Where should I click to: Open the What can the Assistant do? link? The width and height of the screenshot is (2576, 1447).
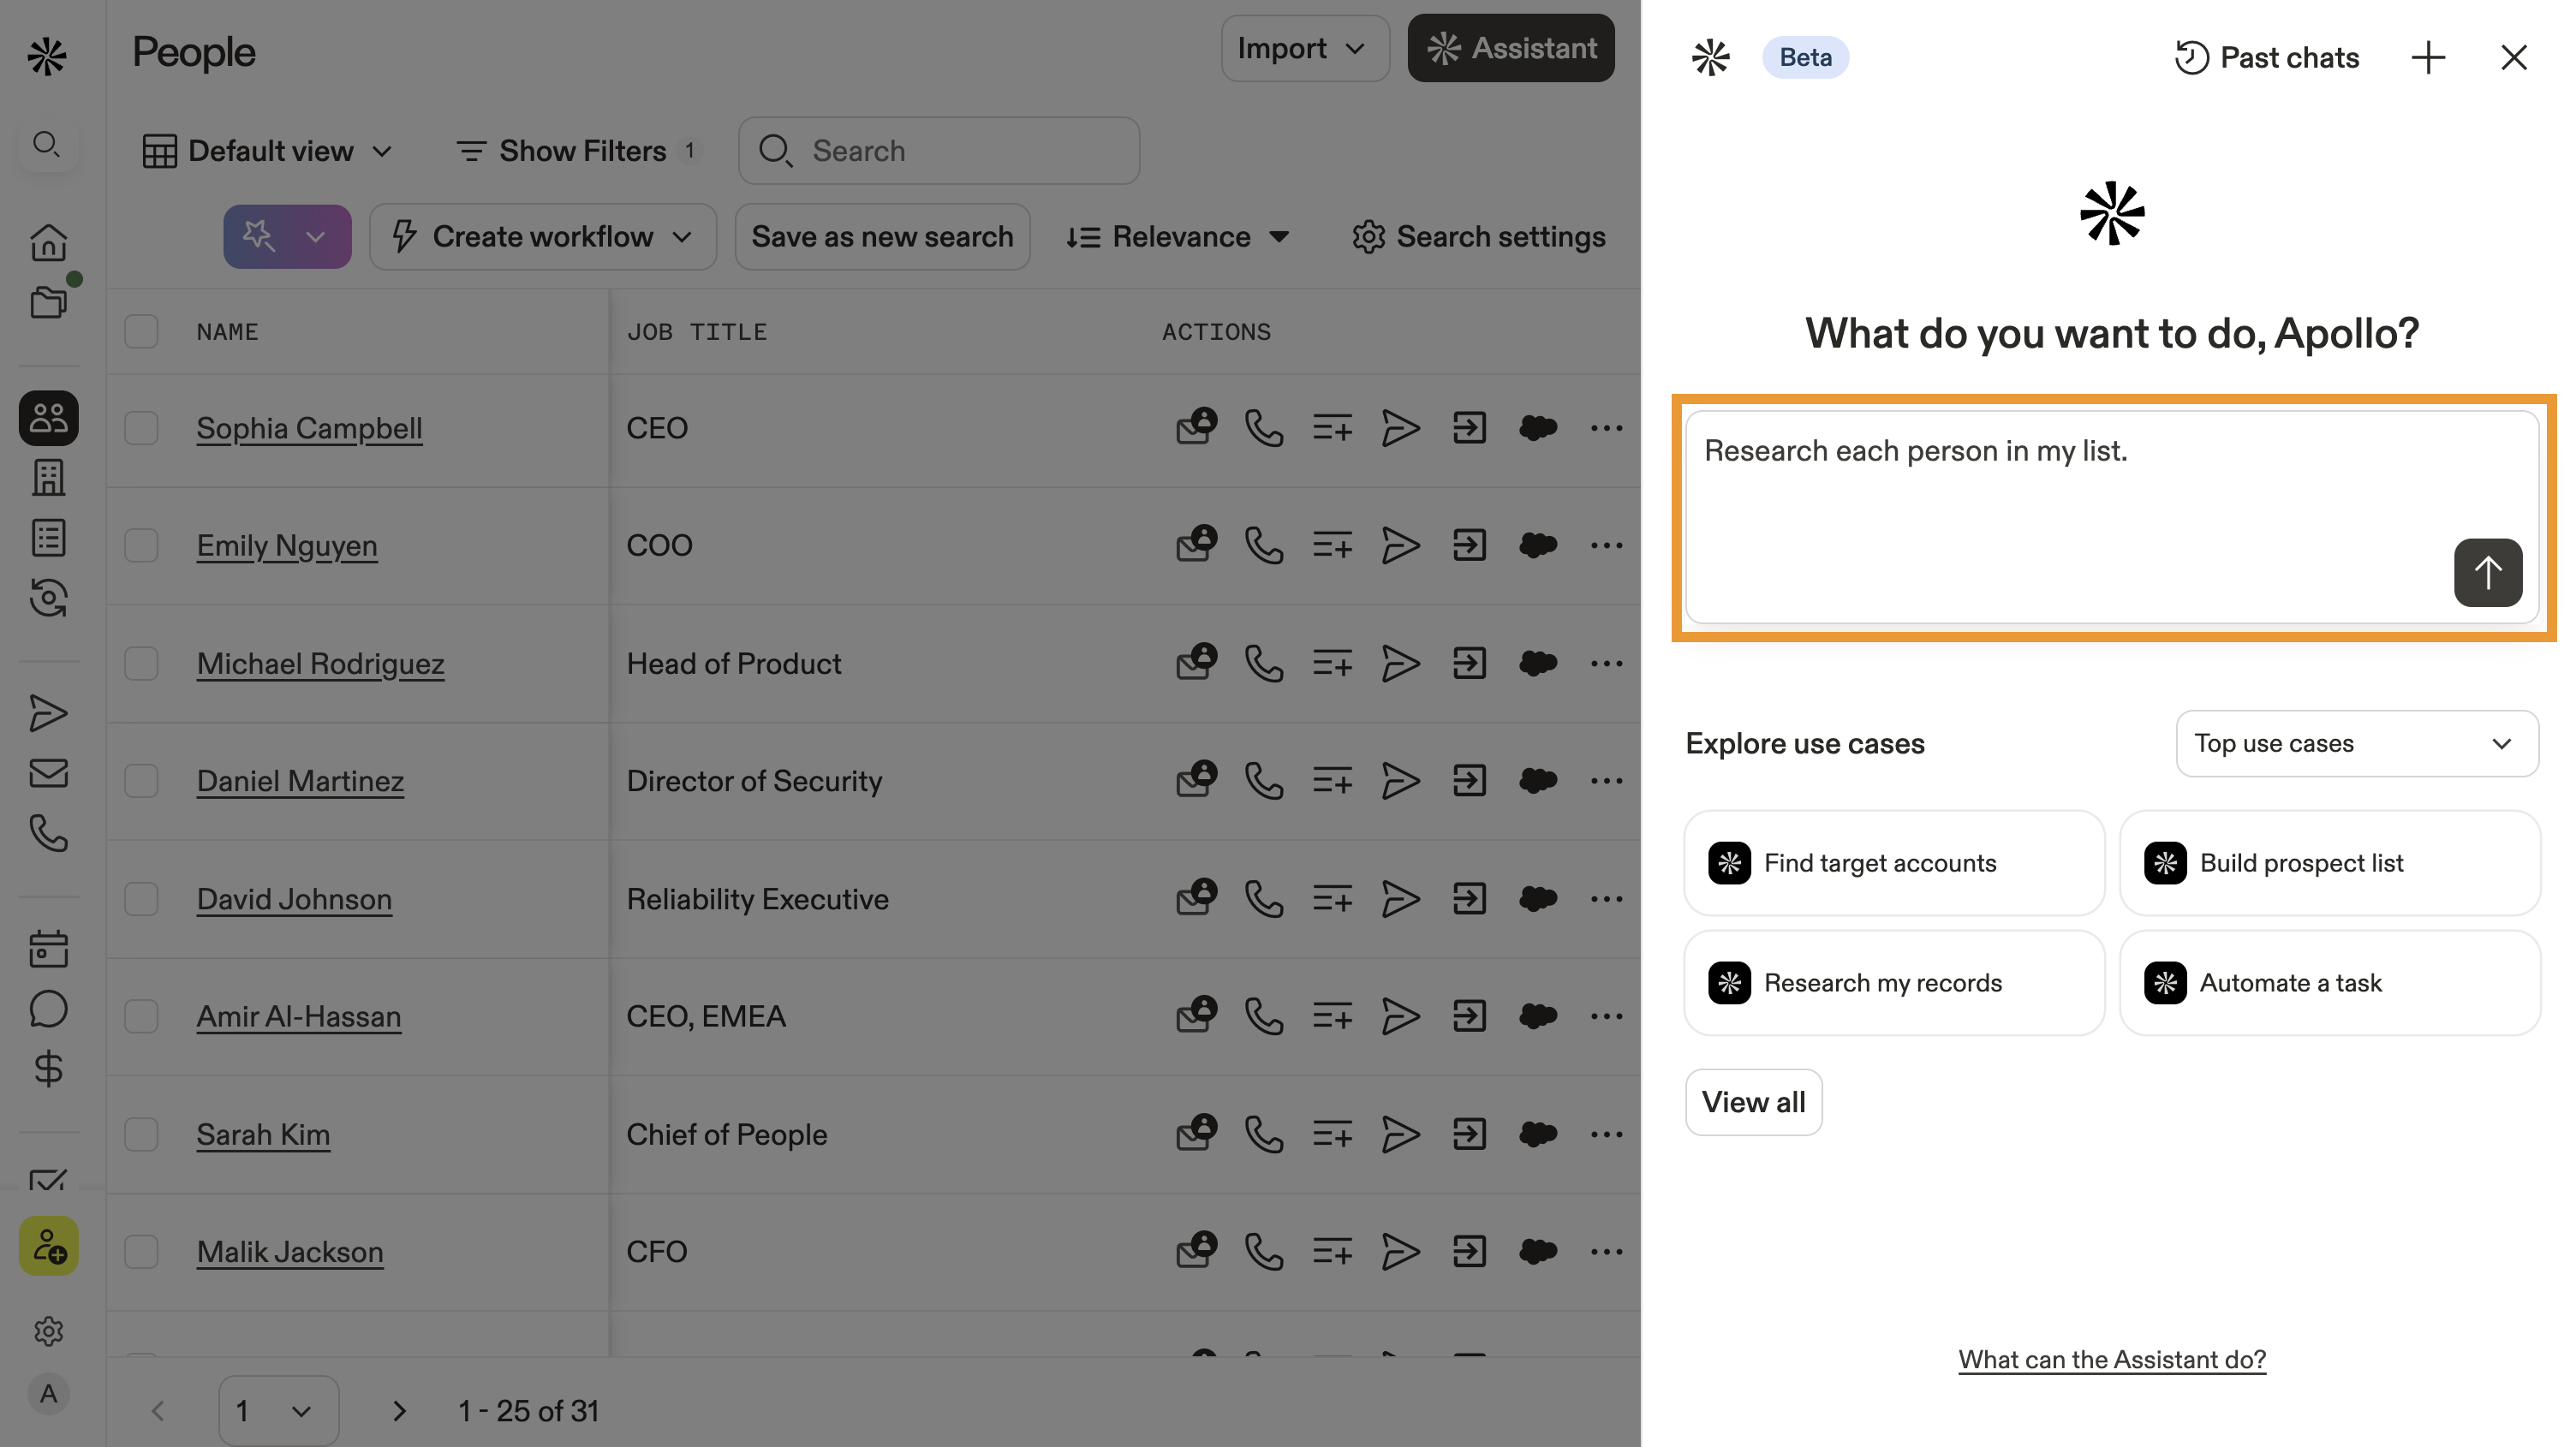pos(2111,1359)
